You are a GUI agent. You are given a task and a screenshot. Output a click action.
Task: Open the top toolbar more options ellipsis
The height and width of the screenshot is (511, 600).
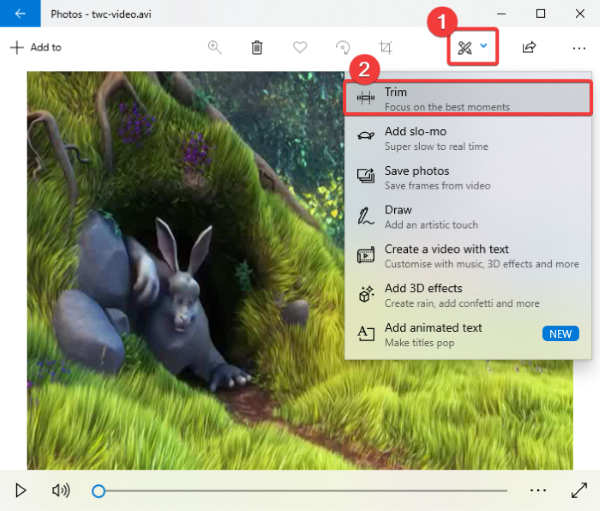pos(579,48)
